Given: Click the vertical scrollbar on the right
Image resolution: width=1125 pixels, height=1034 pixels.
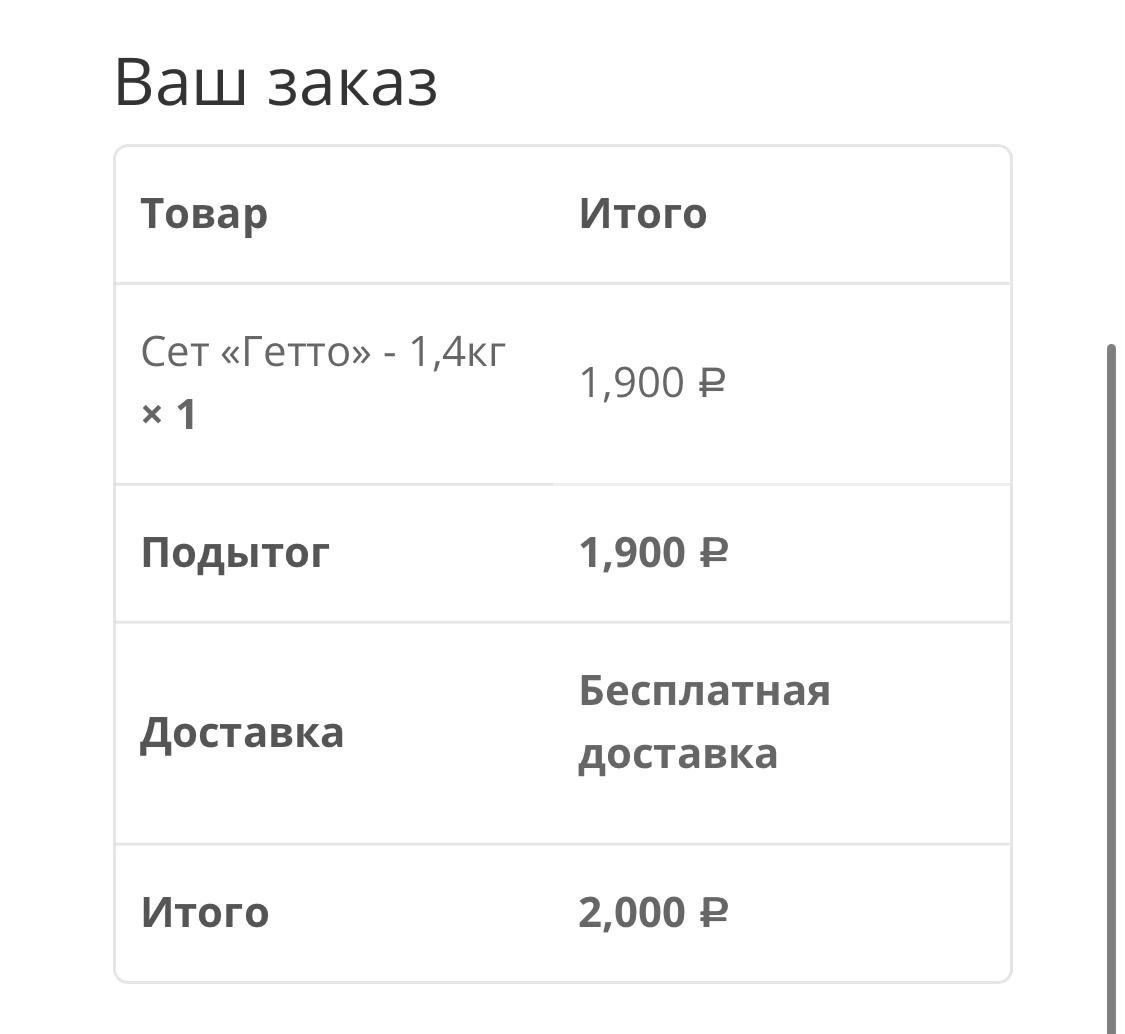Looking at the screenshot, I should pyautogui.click(x=1111, y=680).
